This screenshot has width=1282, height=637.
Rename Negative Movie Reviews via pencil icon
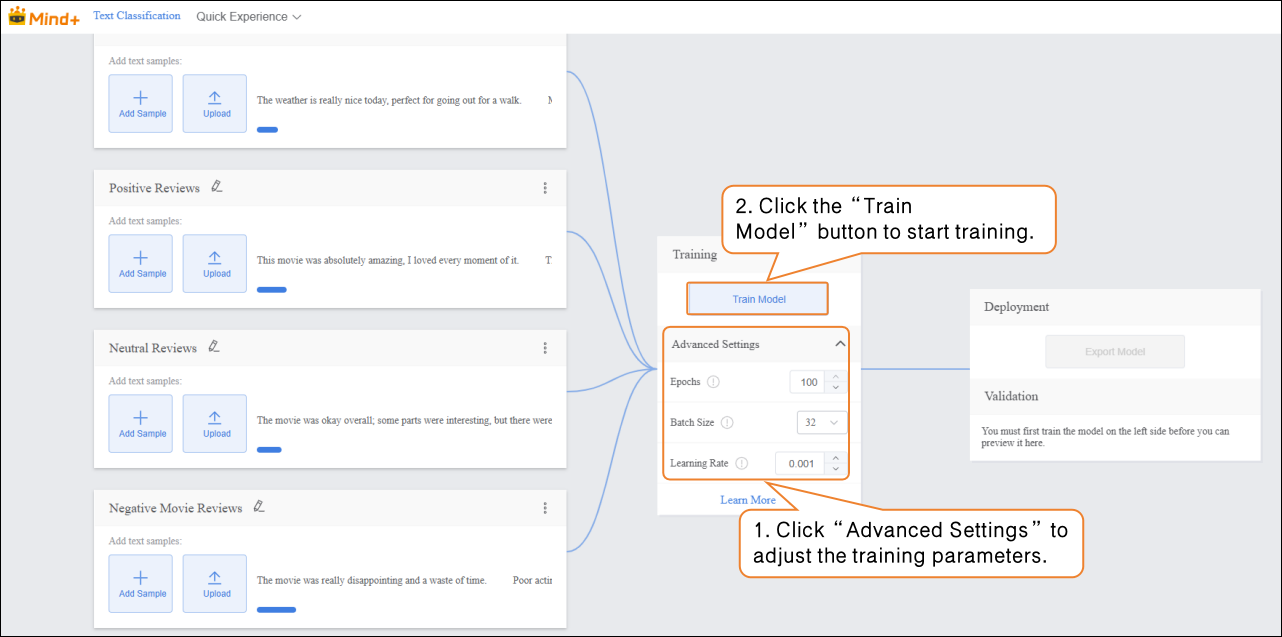click(259, 507)
